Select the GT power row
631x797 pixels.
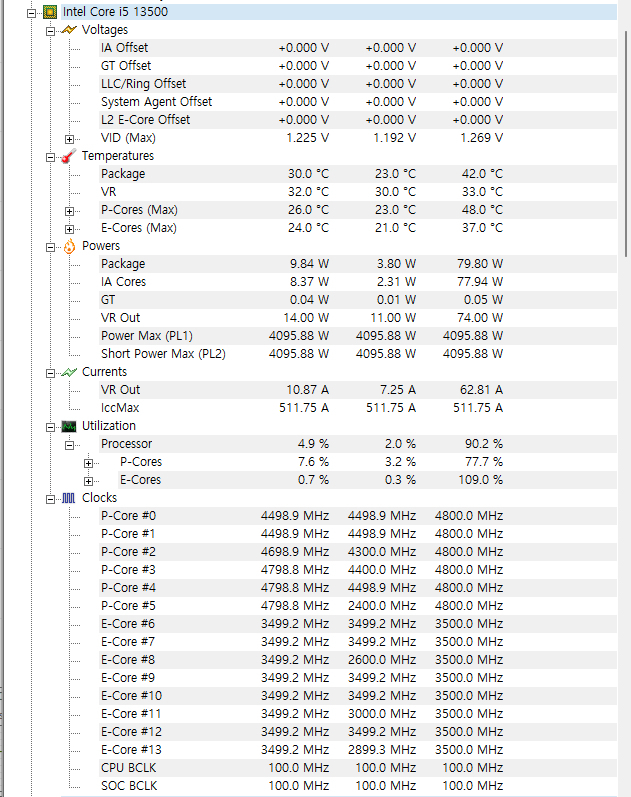[x=358, y=300]
